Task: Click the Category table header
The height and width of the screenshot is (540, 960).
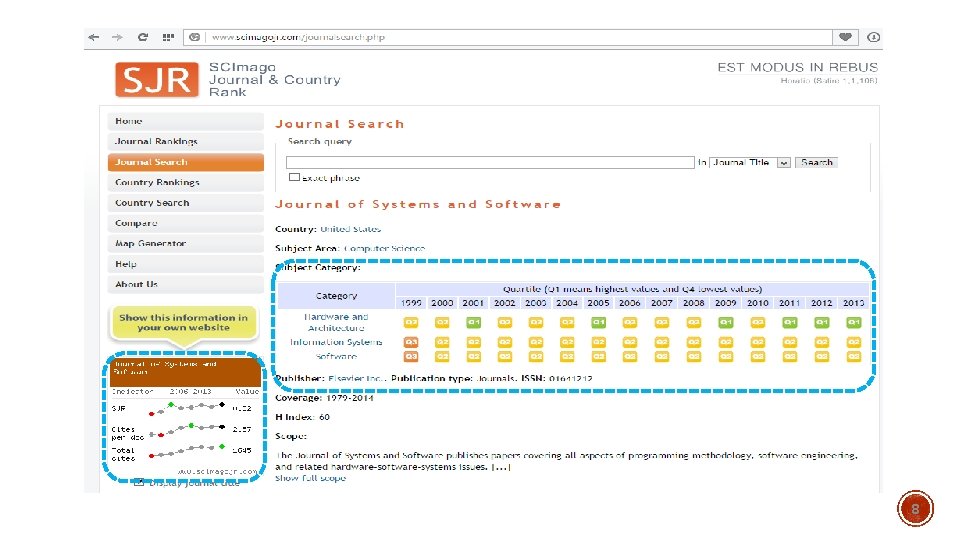Action: (x=336, y=296)
